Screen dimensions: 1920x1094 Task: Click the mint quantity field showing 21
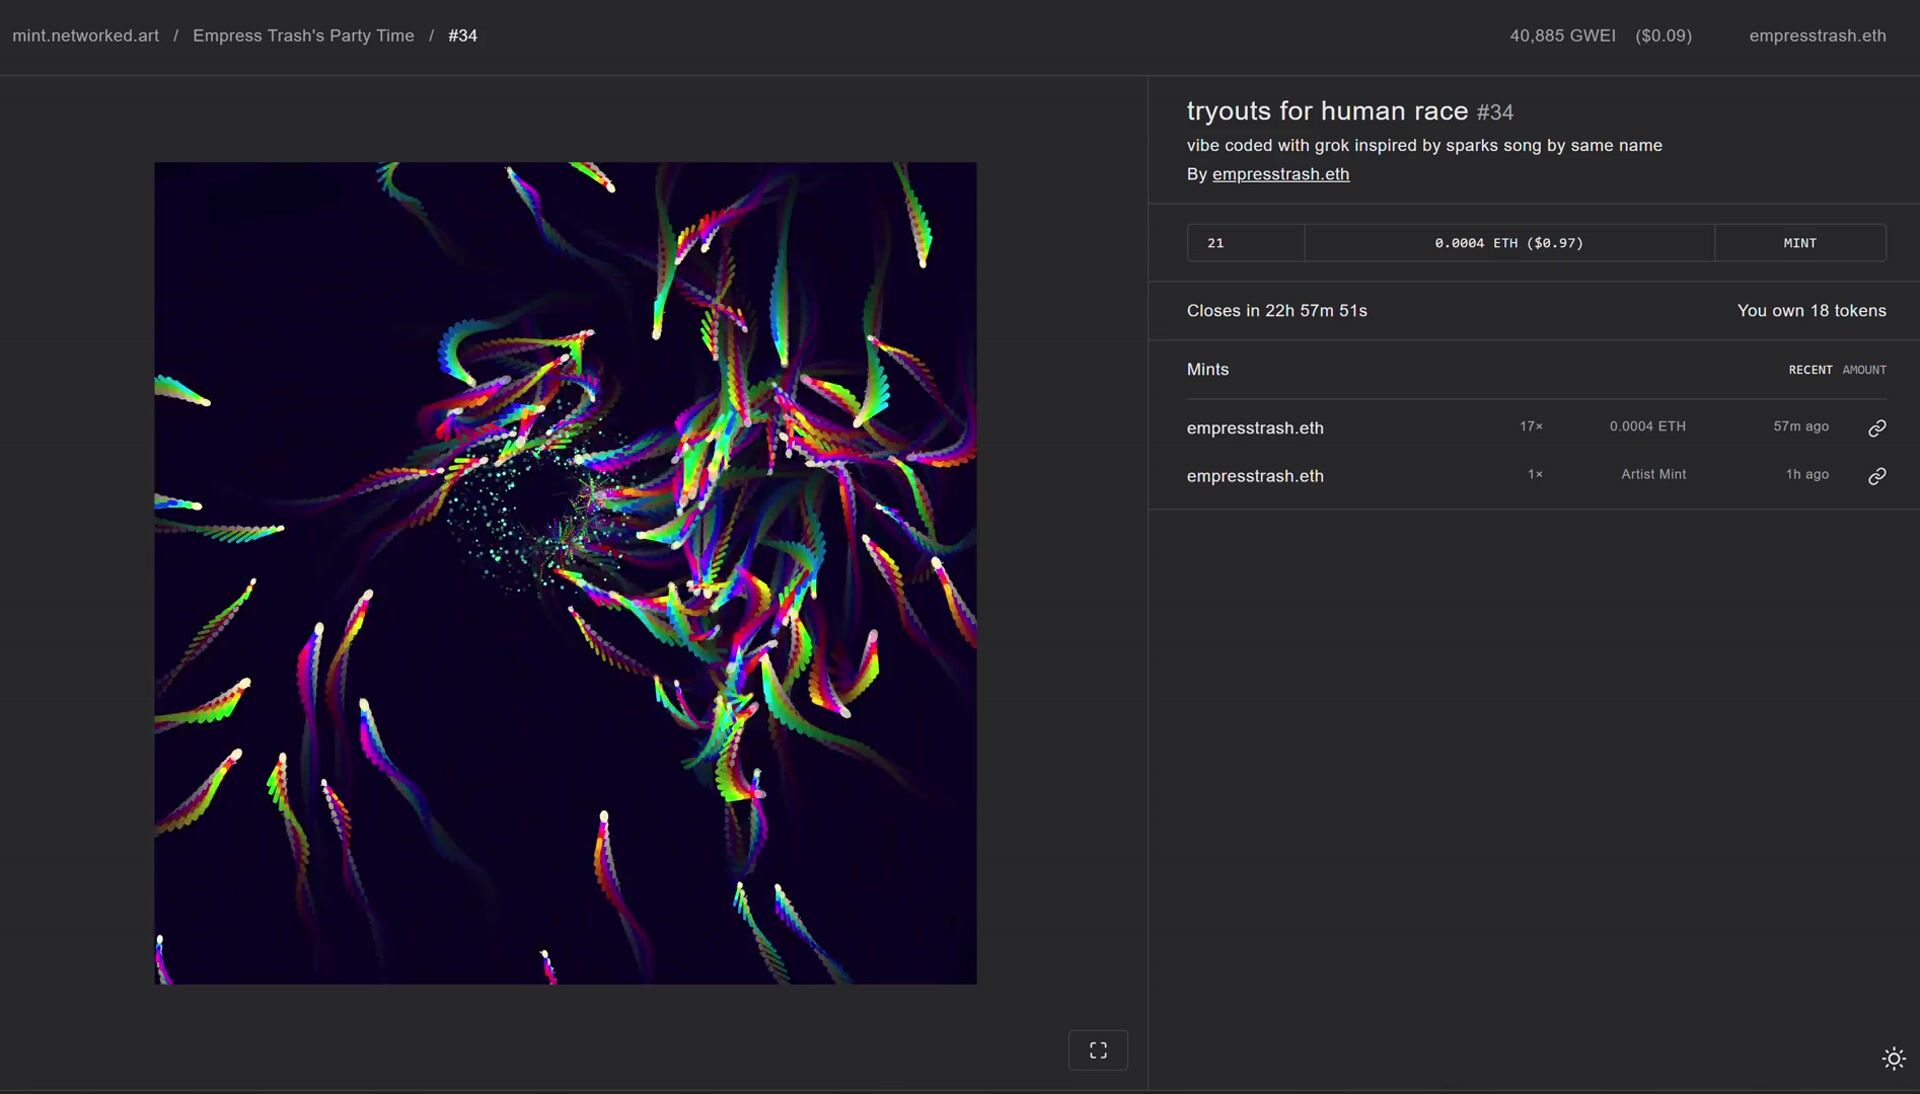click(x=1244, y=243)
